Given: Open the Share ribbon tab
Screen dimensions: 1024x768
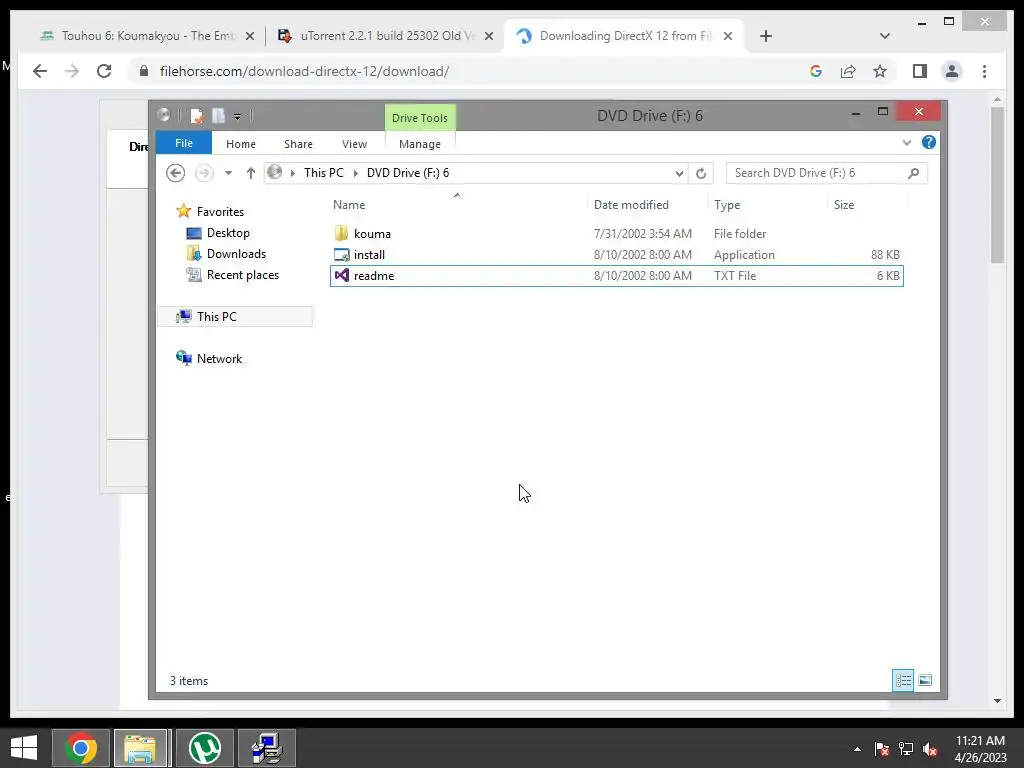Looking at the screenshot, I should click(298, 144).
